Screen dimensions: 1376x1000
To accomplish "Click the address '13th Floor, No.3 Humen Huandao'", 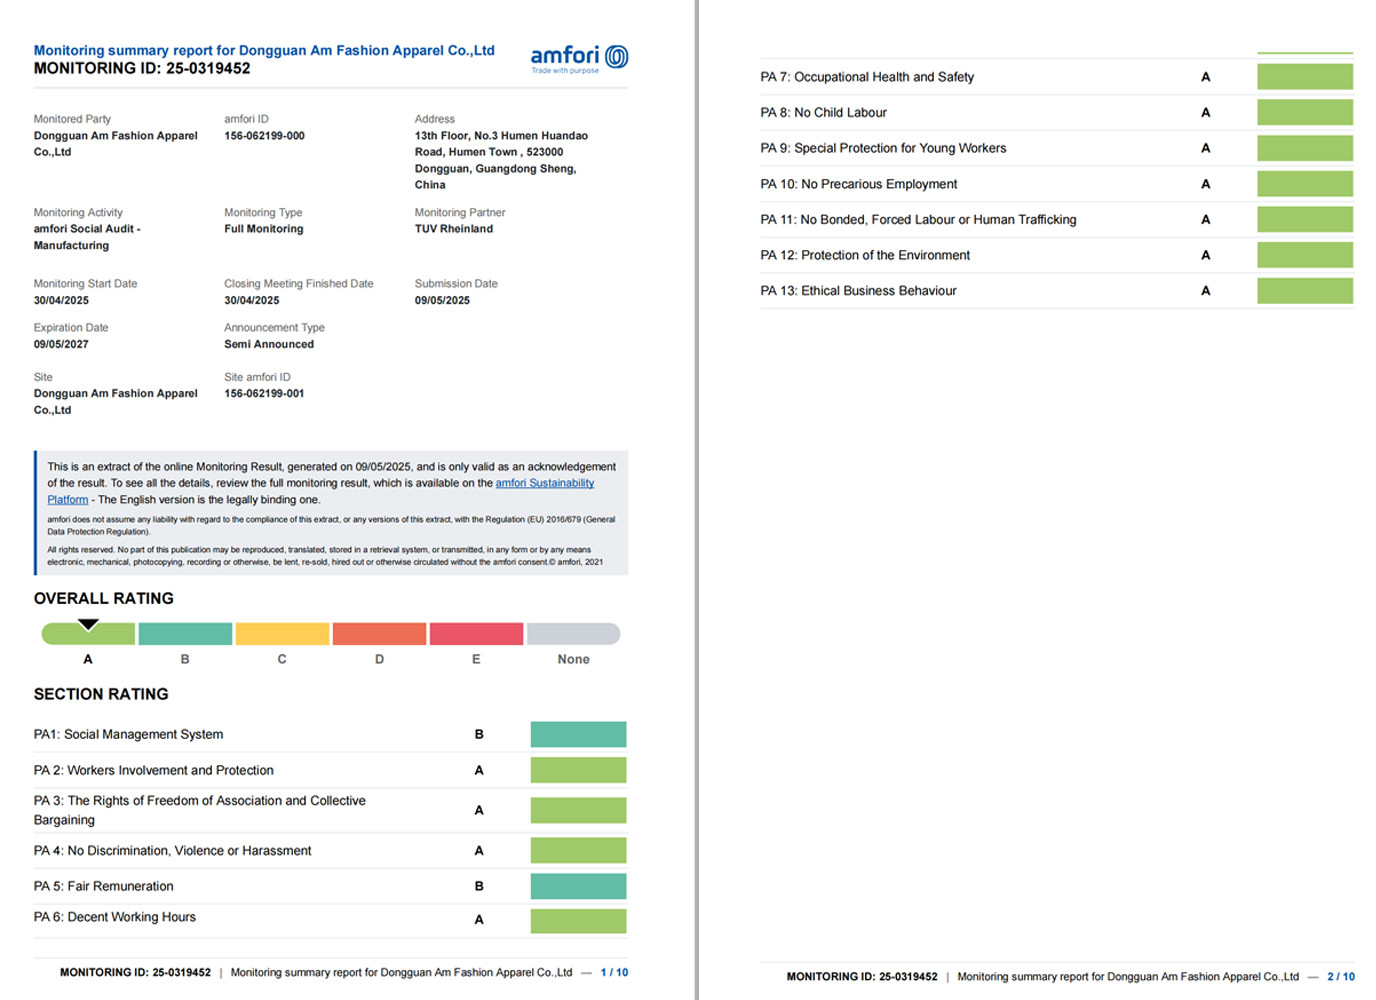I will 501,136.
